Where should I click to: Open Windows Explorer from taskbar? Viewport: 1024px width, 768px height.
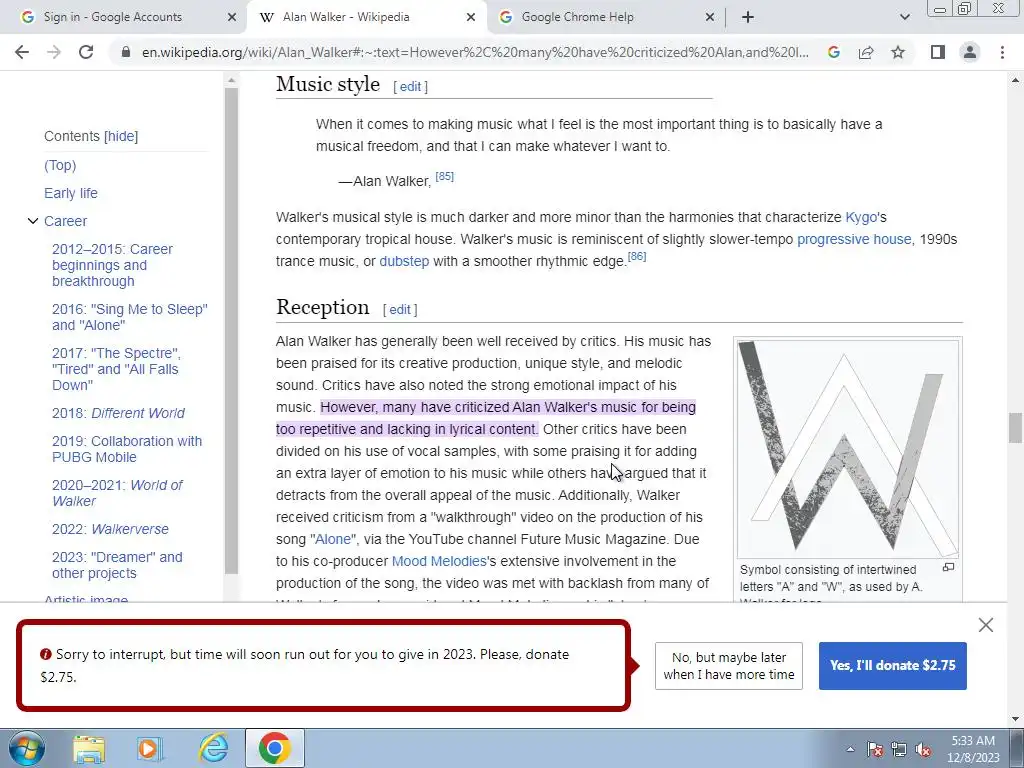pyautogui.click(x=89, y=748)
